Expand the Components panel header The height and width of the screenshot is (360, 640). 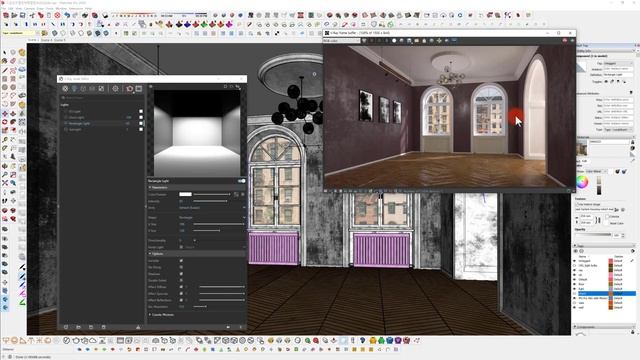pos(604,327)
